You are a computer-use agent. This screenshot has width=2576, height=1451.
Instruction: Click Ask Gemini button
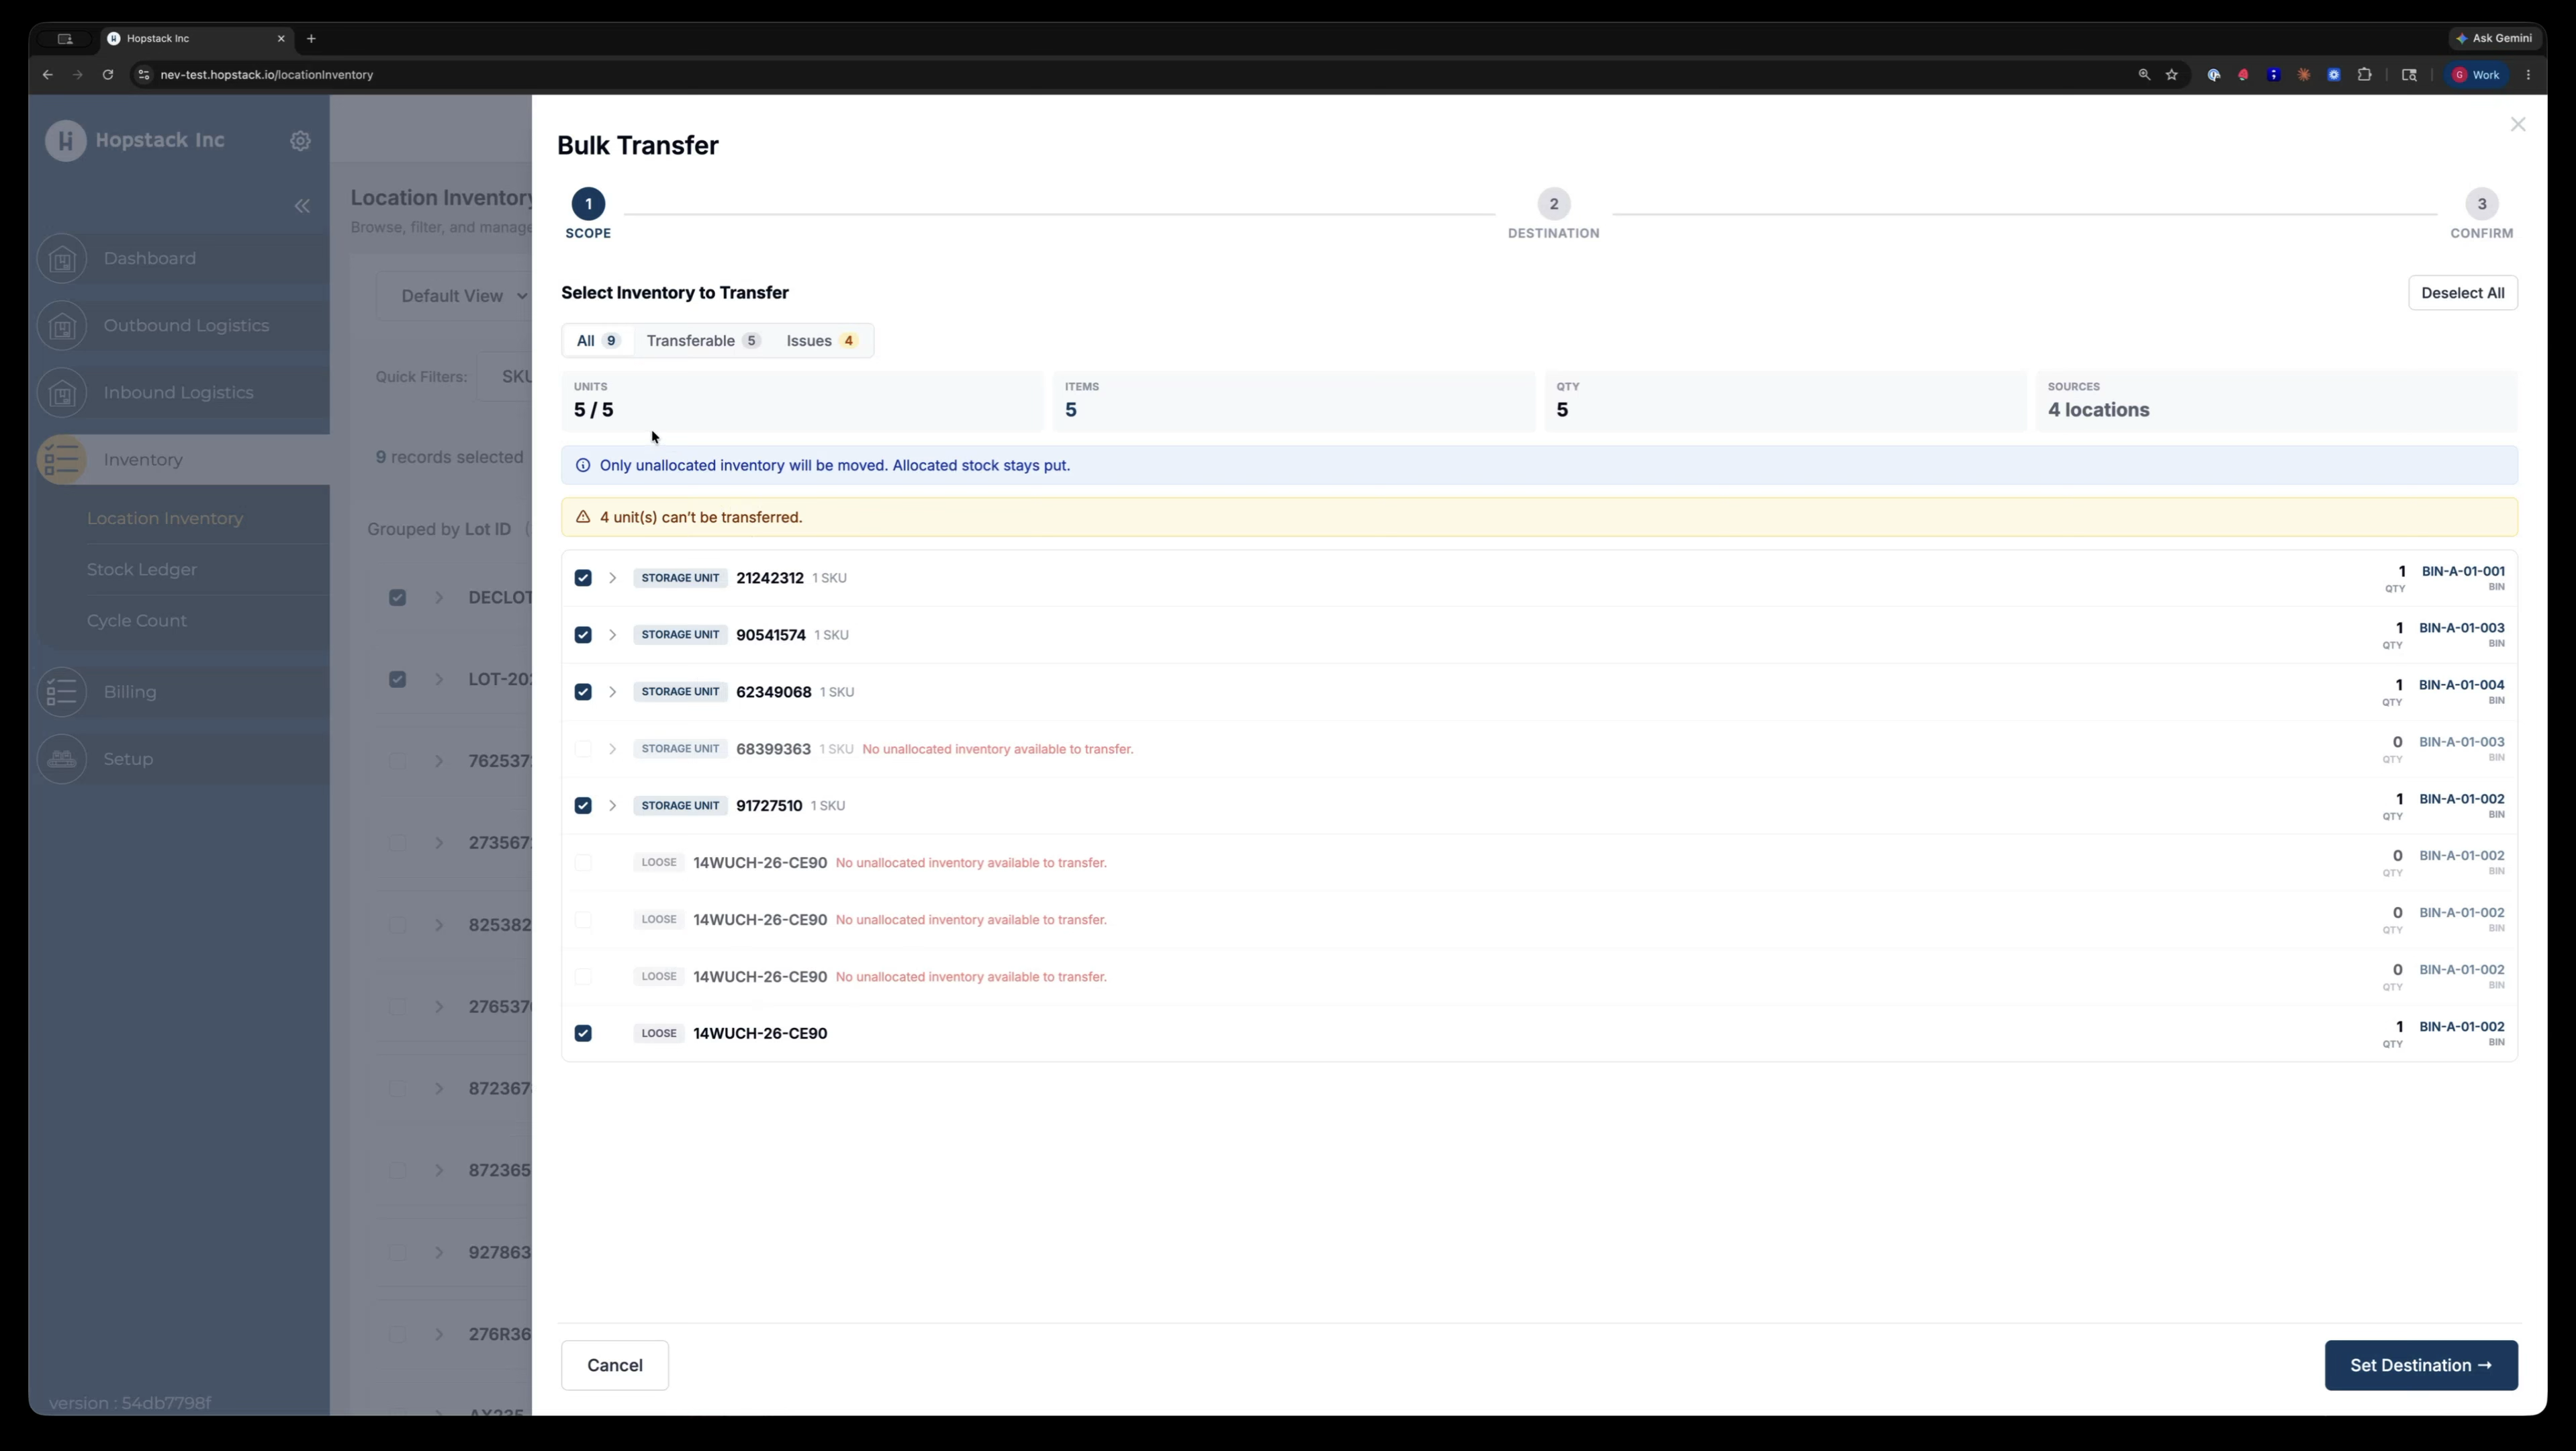(2494, 39)
